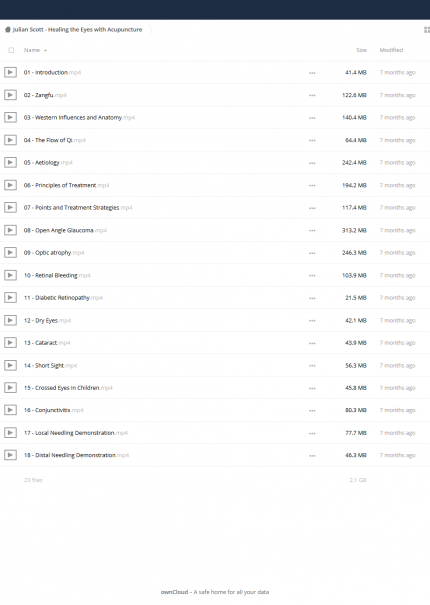The image size is (430, 605).
Task: Switch to grid view icon
Action: coord(427,30)
